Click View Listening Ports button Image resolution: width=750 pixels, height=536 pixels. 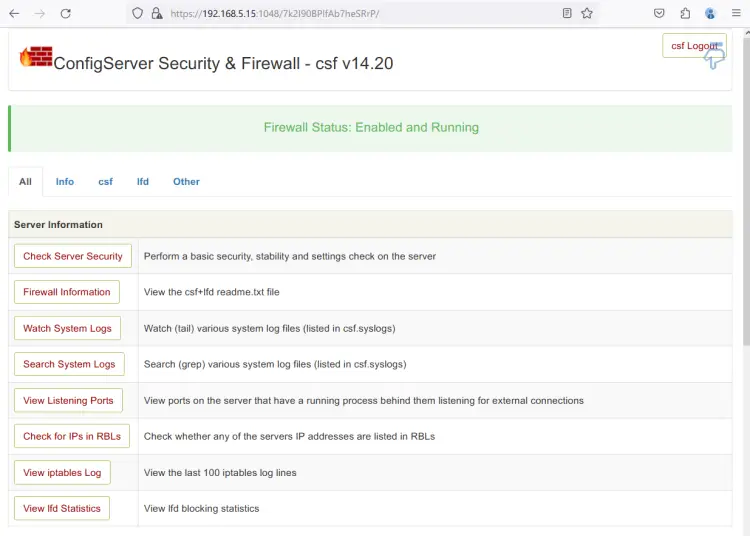pos(68,400)
